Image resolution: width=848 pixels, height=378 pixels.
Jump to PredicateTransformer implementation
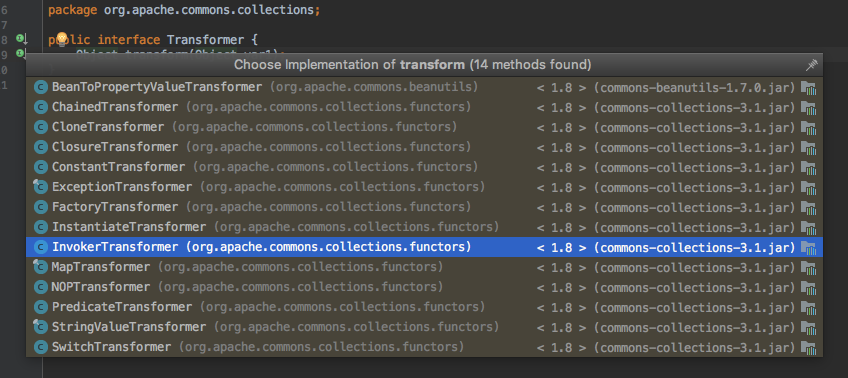point(425,307)
